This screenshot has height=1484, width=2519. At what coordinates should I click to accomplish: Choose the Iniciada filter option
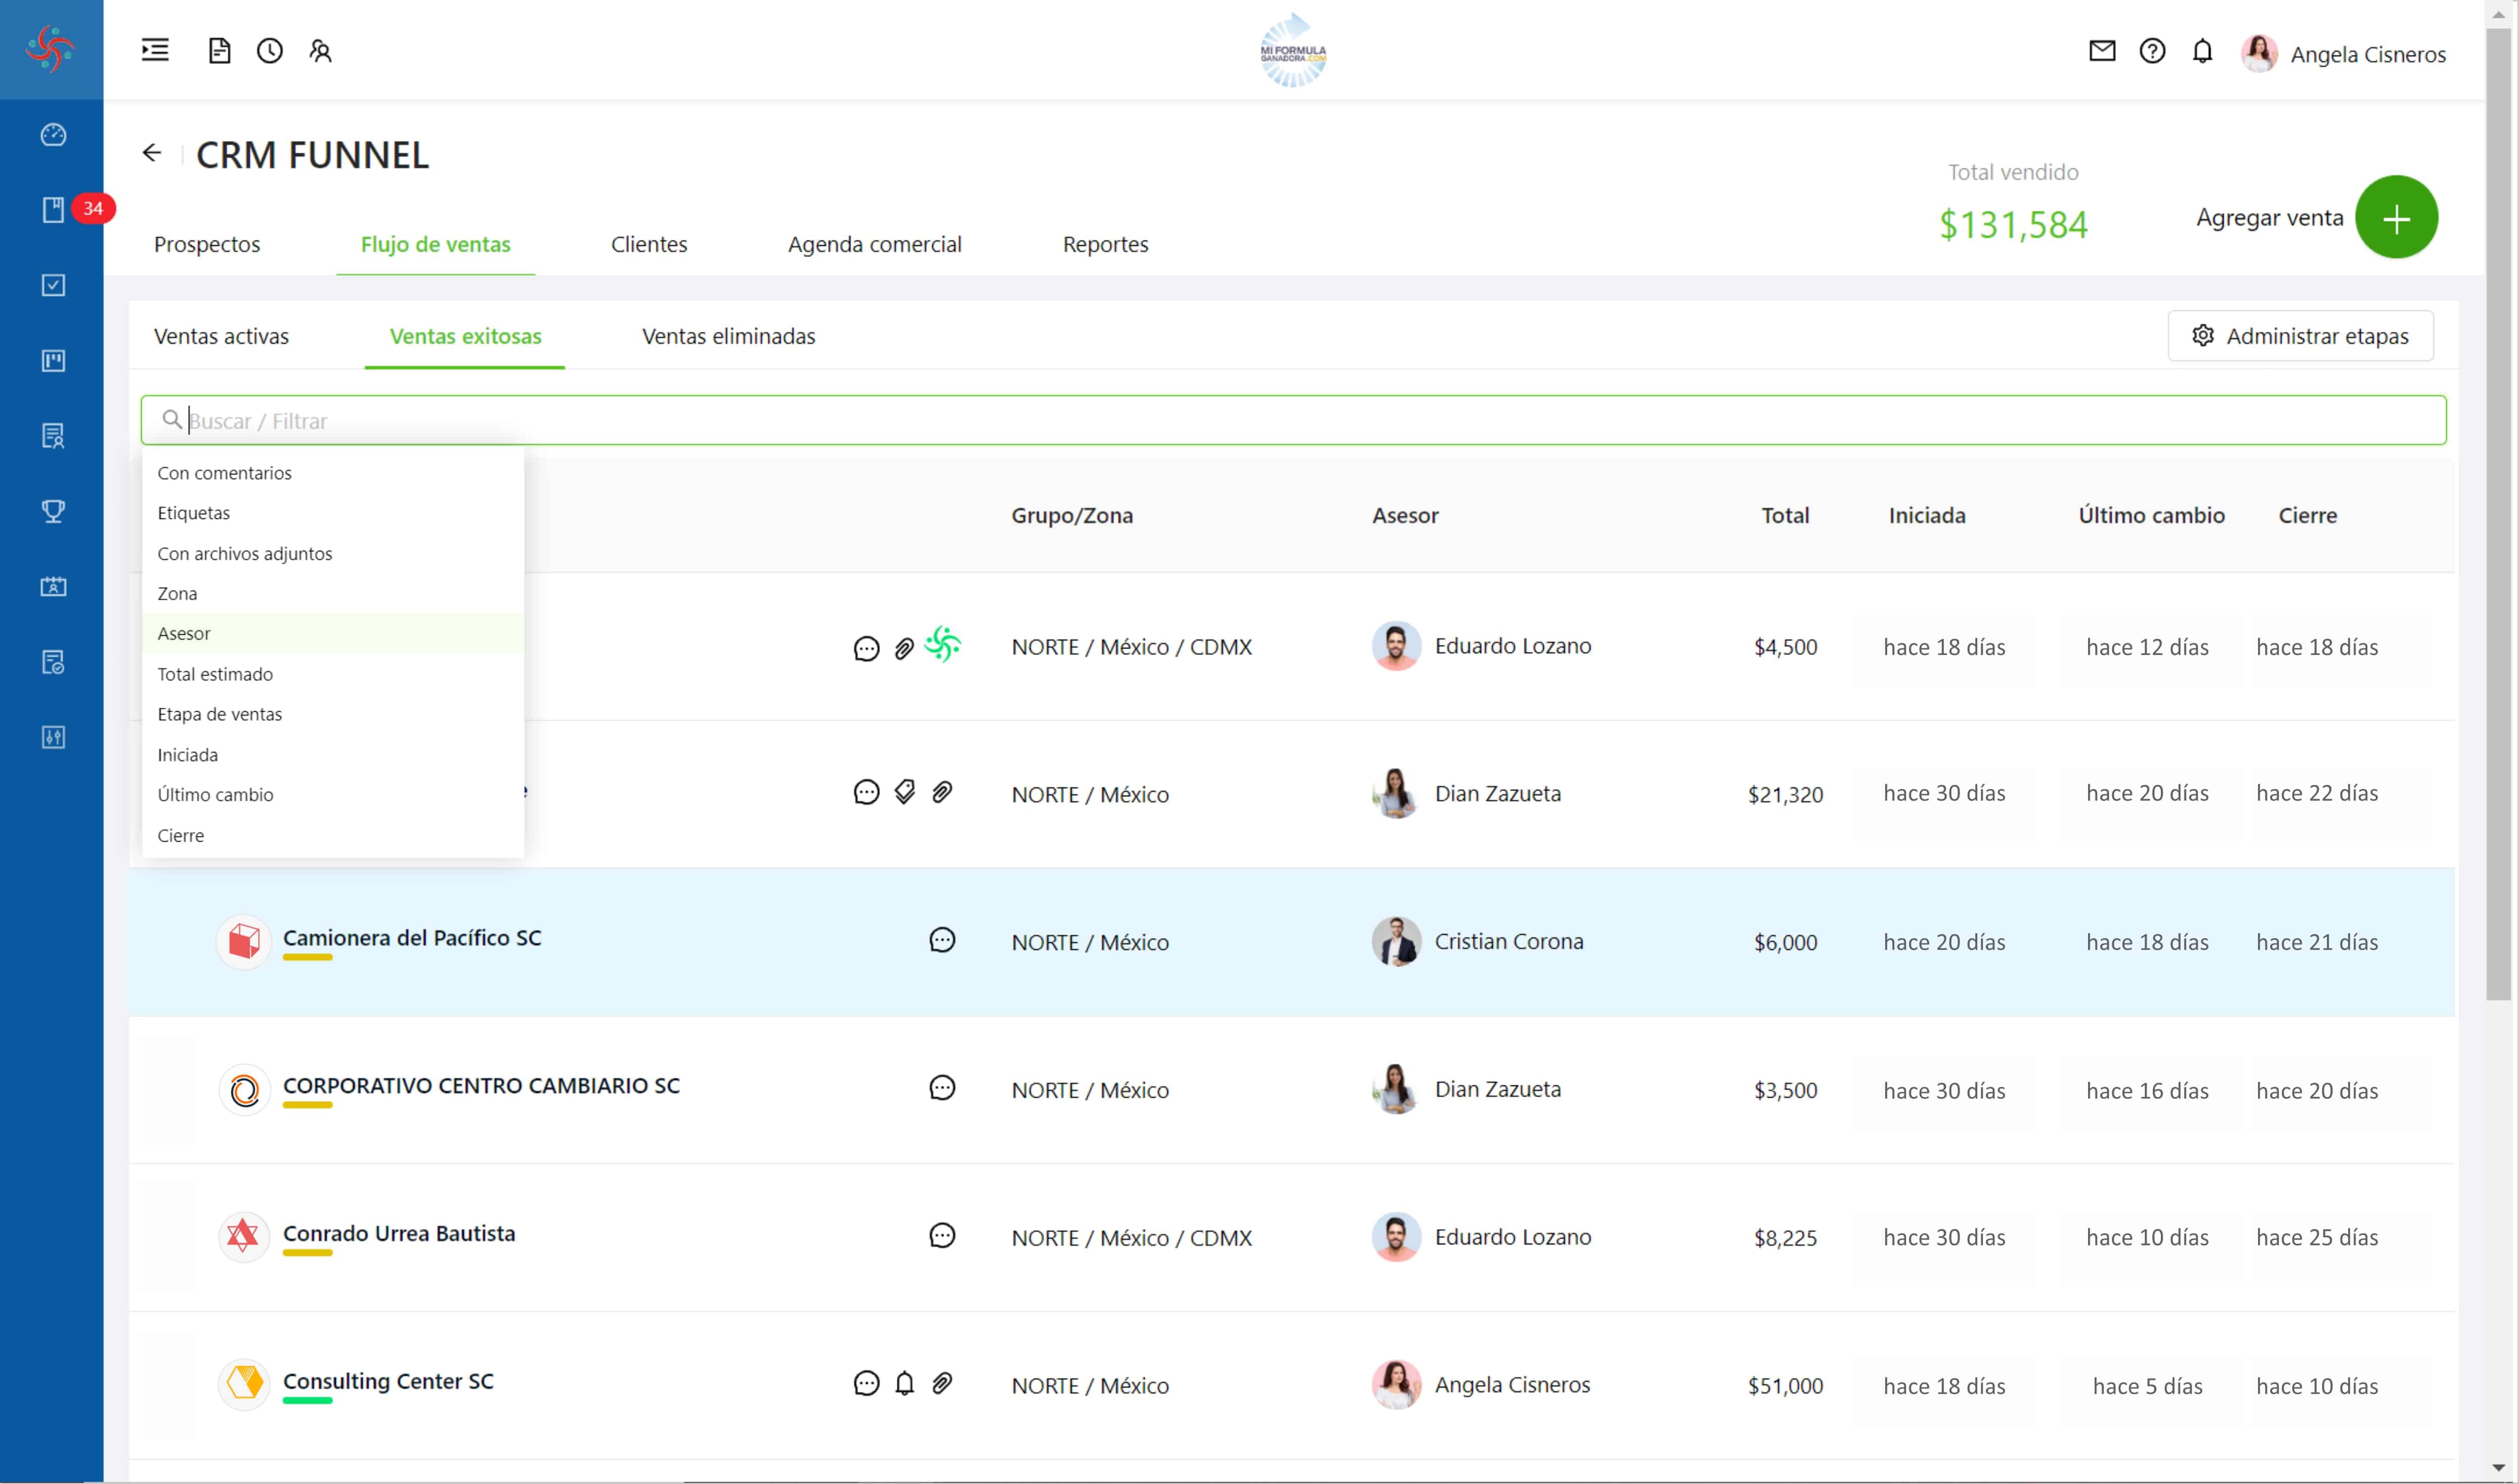[x=333, y=754]
